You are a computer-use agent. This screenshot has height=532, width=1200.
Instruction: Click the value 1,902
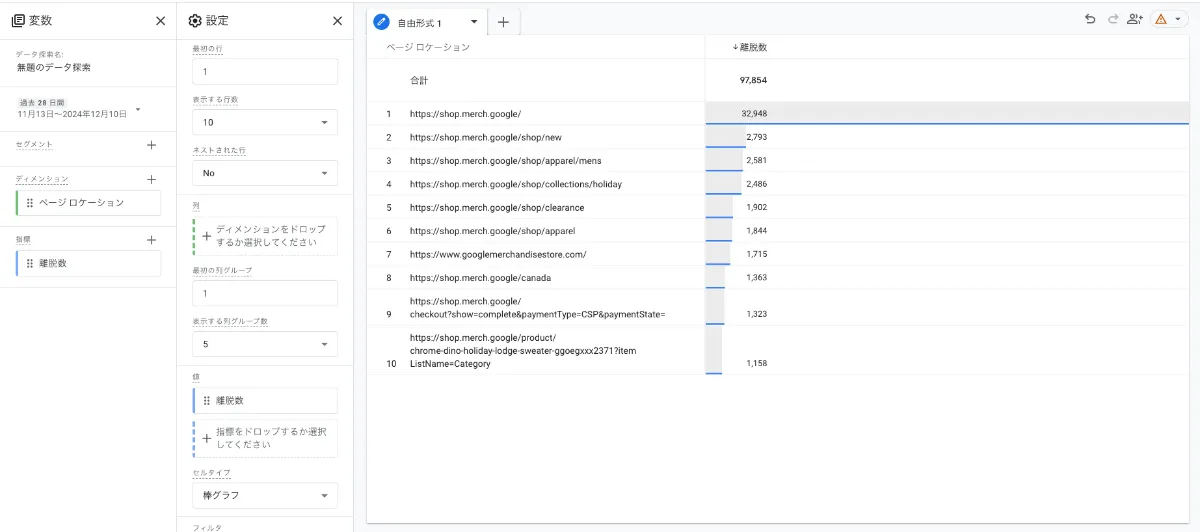tap(757, 208)
